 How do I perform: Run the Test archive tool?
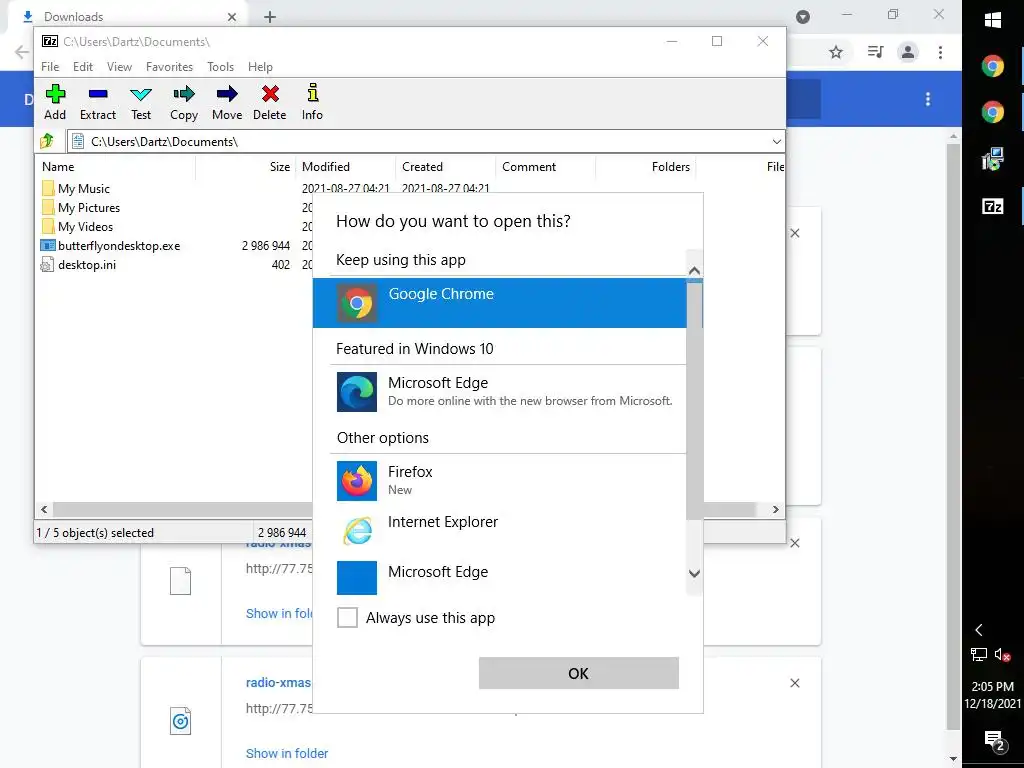tap(141, 103)
